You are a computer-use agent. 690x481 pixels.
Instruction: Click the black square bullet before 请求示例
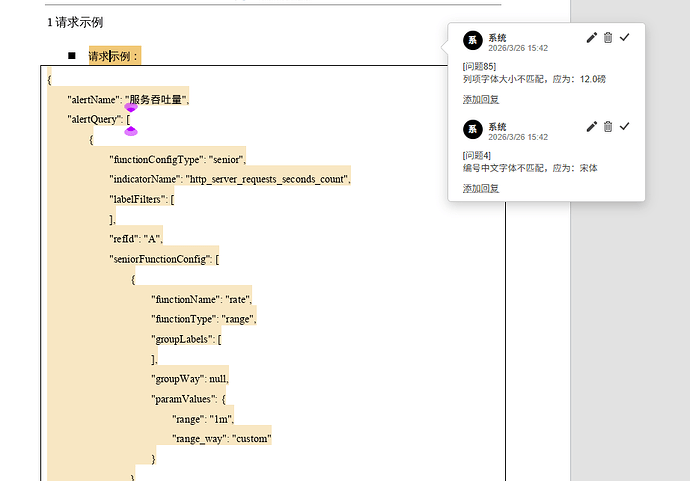click(71, 56)
